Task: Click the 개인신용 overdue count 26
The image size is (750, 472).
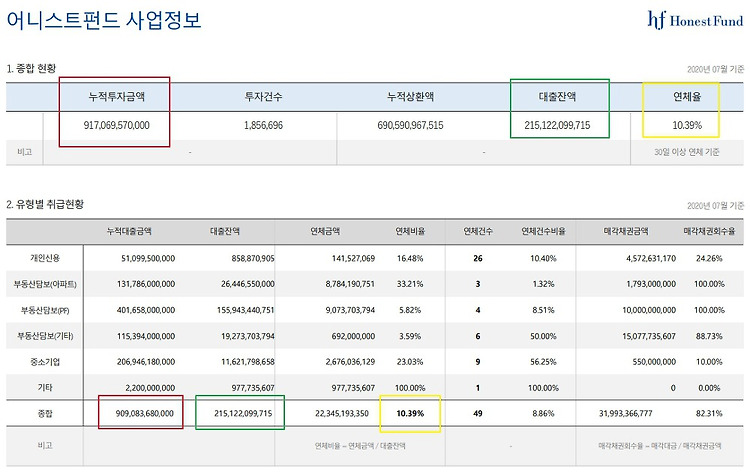Action: tap(478, 258)
